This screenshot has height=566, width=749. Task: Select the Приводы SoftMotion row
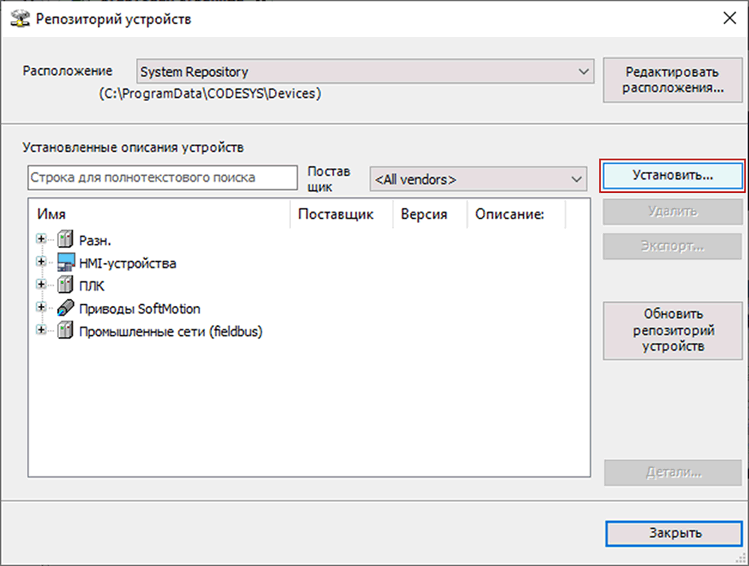[x=139, y=309]
